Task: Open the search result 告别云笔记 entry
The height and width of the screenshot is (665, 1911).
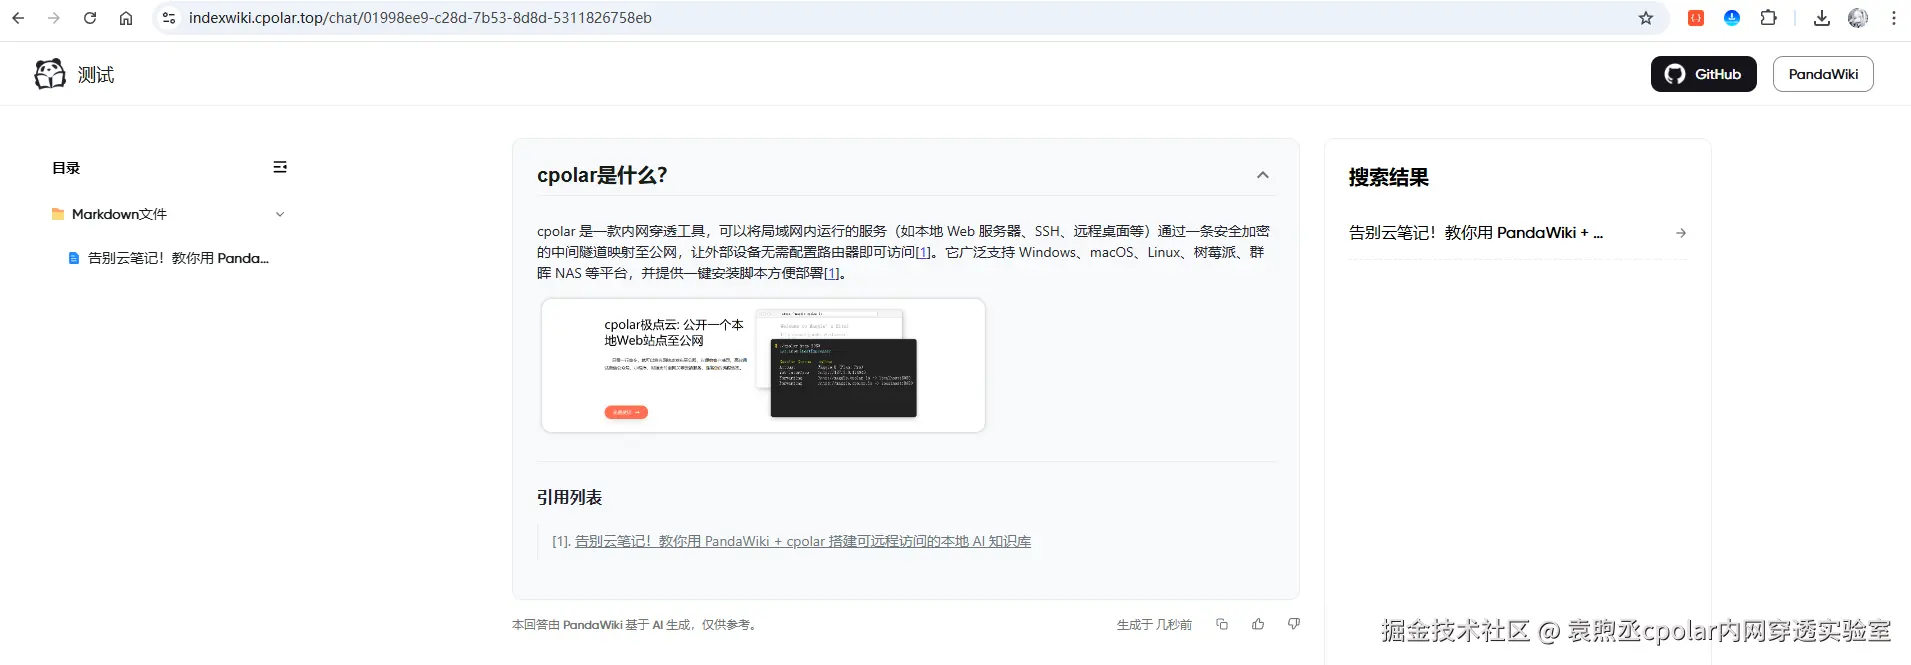Action: tap(1517, 233)
